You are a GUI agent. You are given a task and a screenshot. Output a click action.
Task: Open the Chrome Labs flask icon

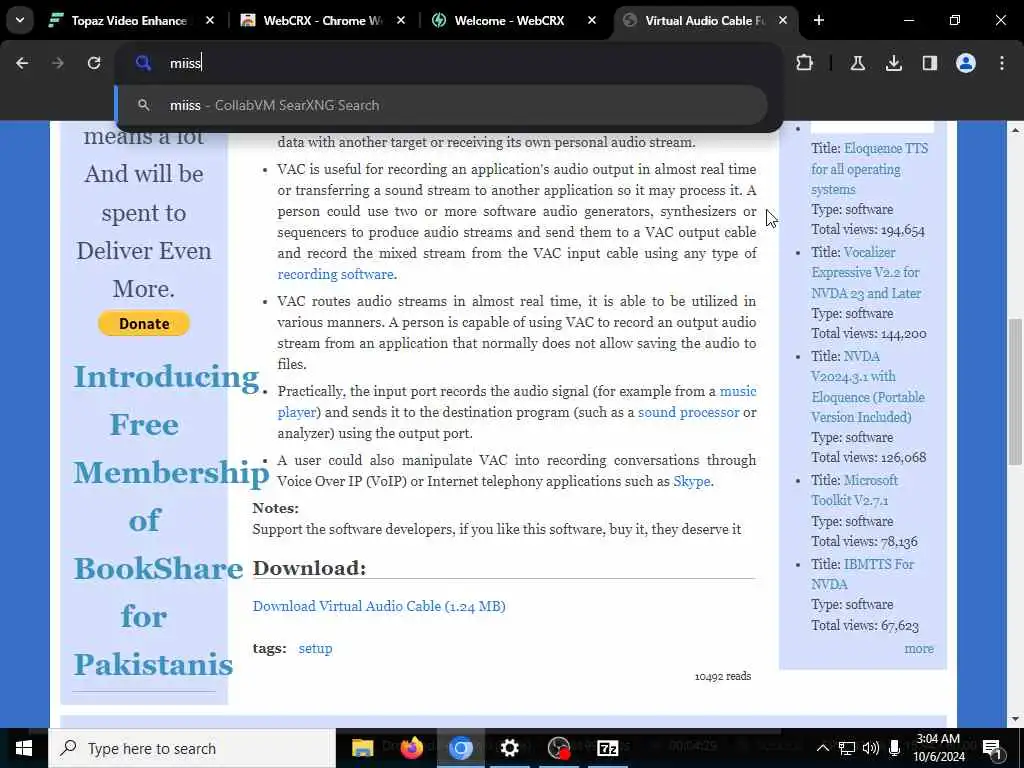(x=857, y=63)
